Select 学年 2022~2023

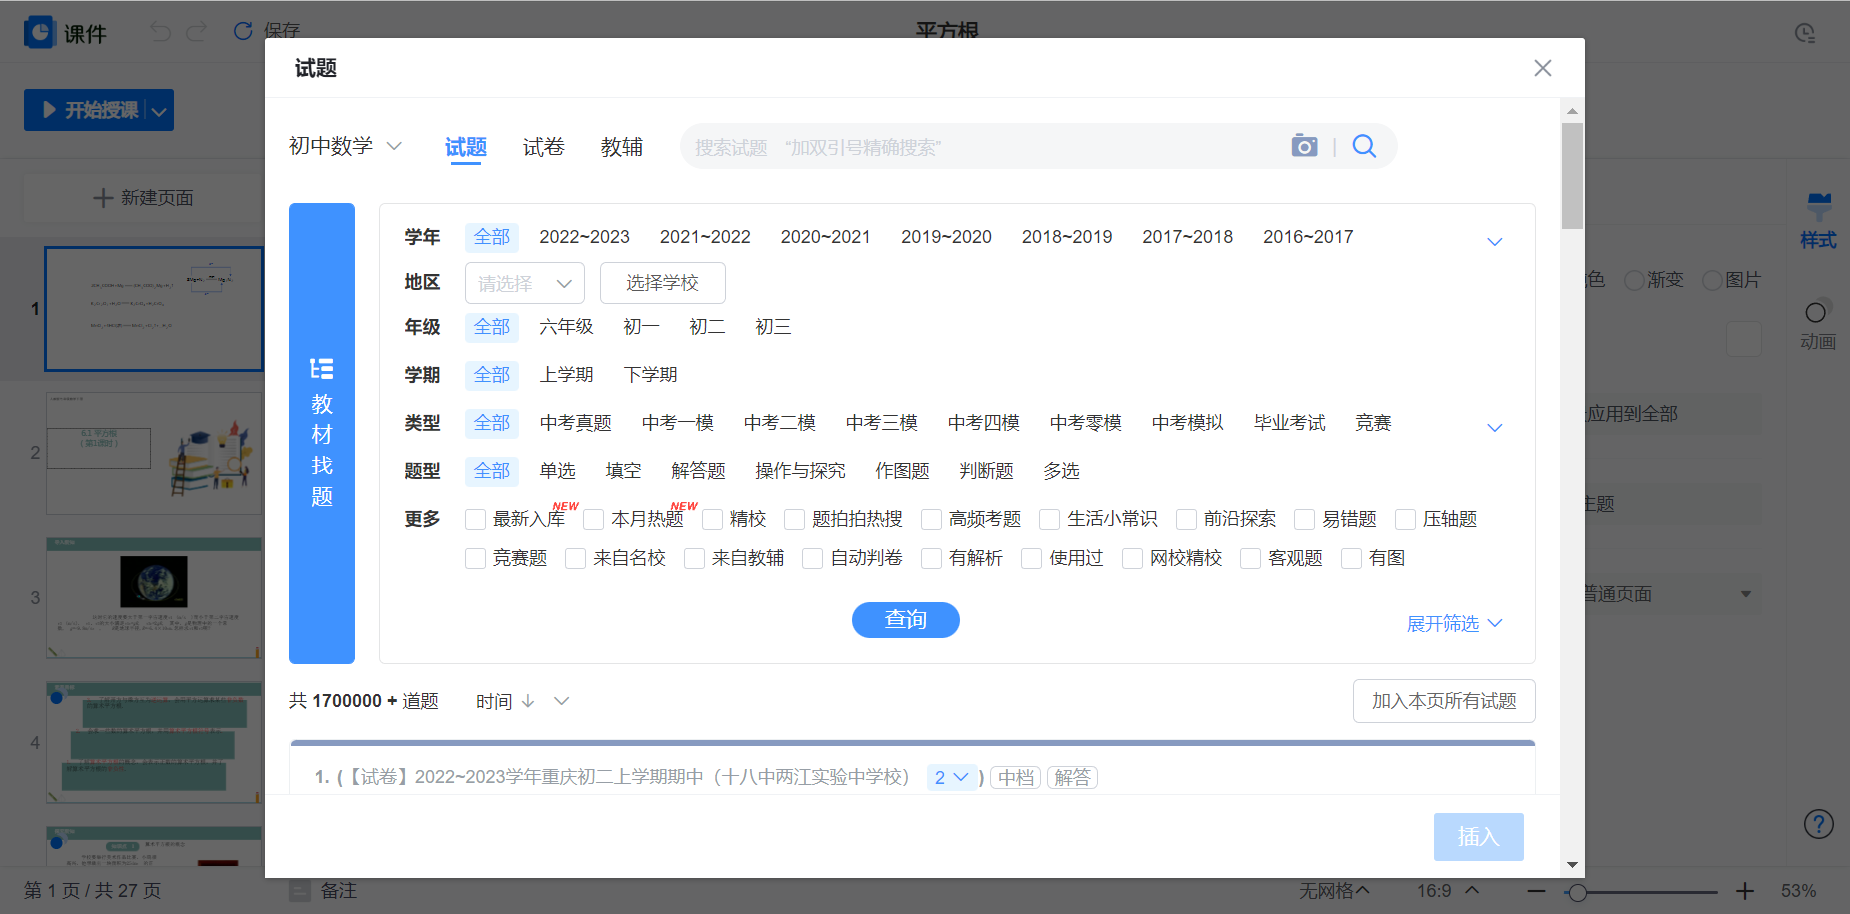click(585, 237)
